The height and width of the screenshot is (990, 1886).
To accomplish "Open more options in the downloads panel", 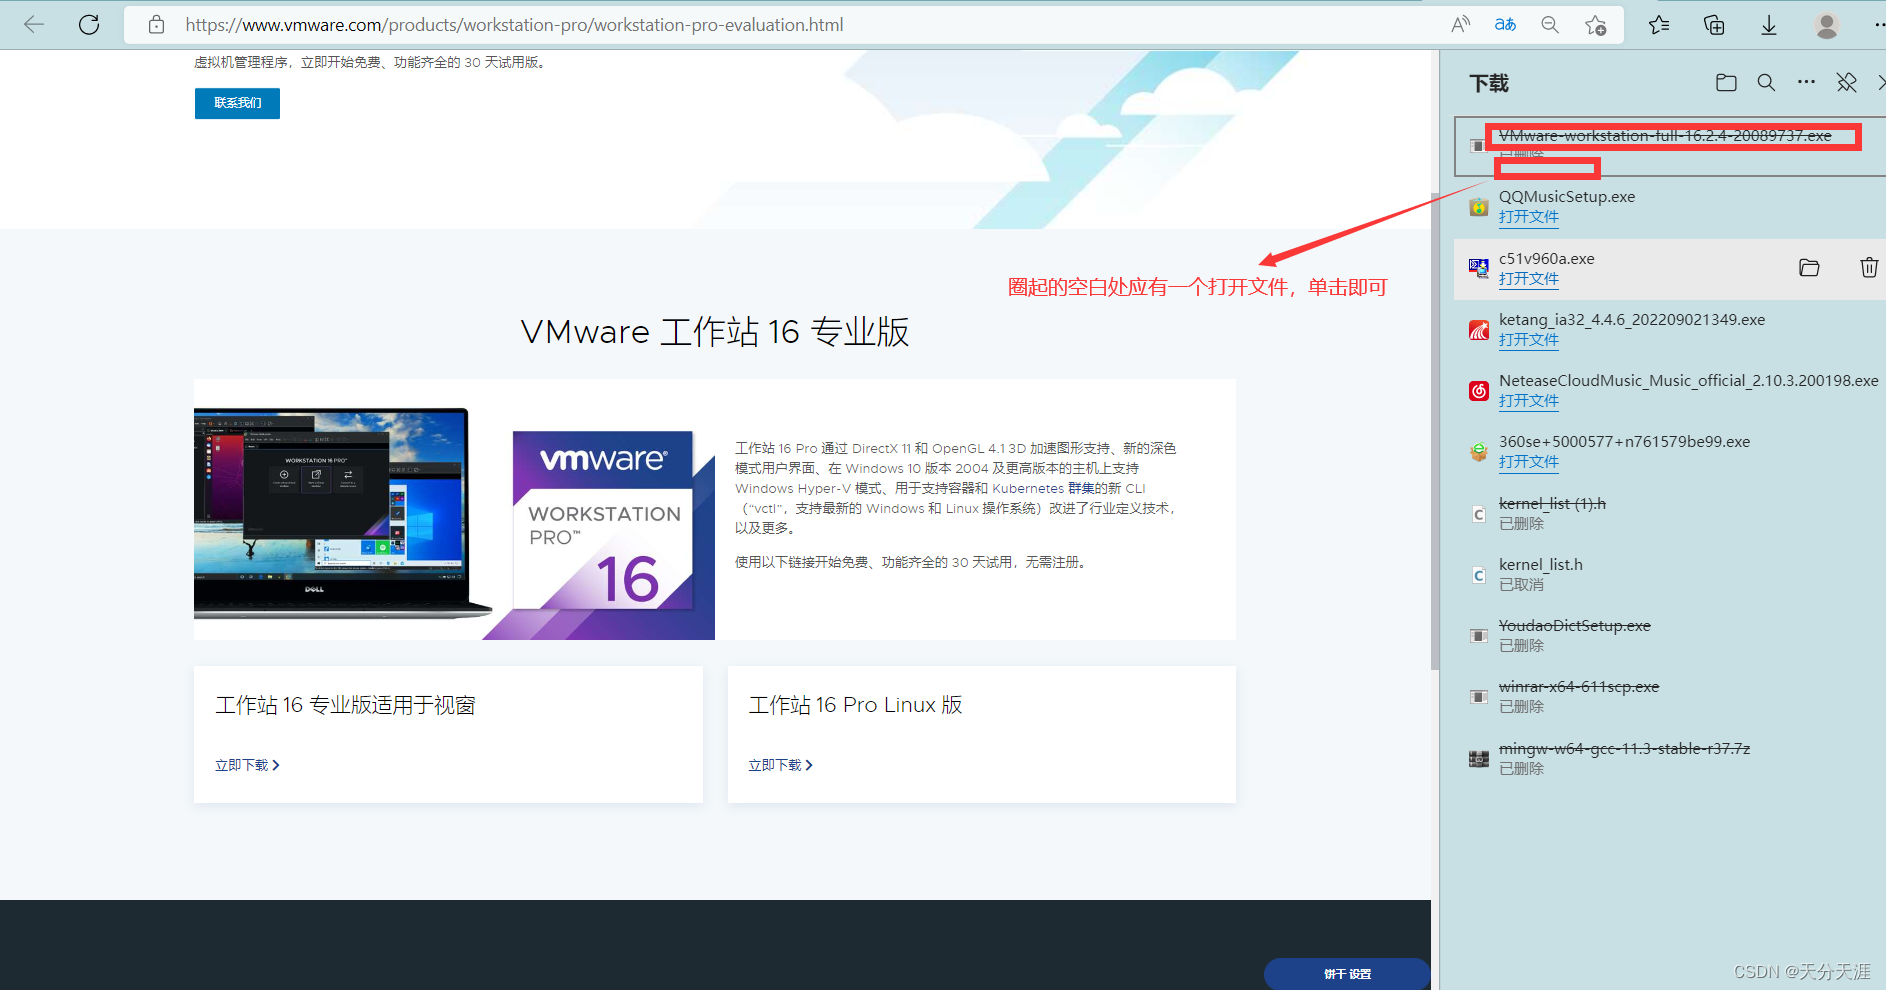I will (1806, 83).
